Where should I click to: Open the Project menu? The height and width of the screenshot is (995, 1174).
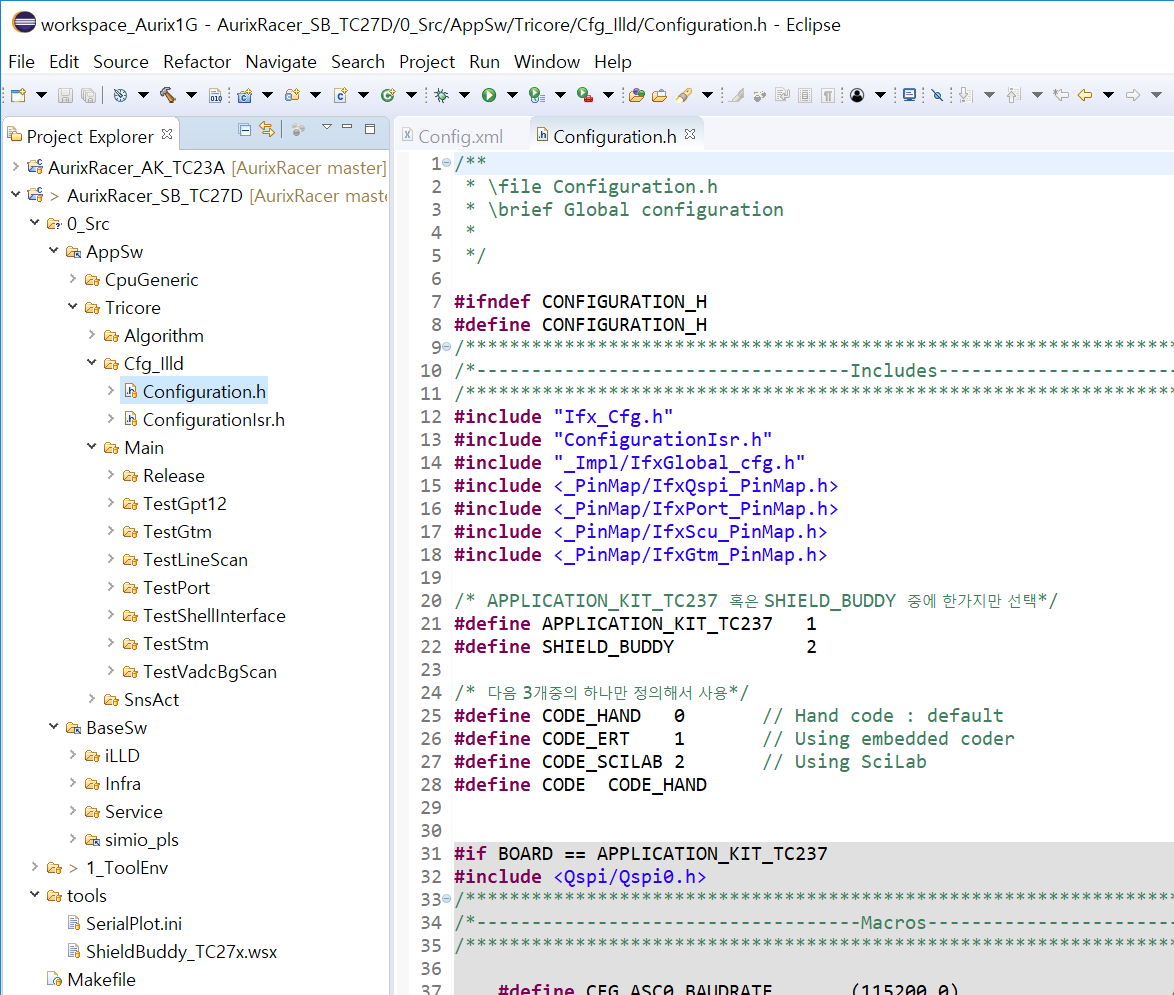pyautogui.click(x=427, y=61)
